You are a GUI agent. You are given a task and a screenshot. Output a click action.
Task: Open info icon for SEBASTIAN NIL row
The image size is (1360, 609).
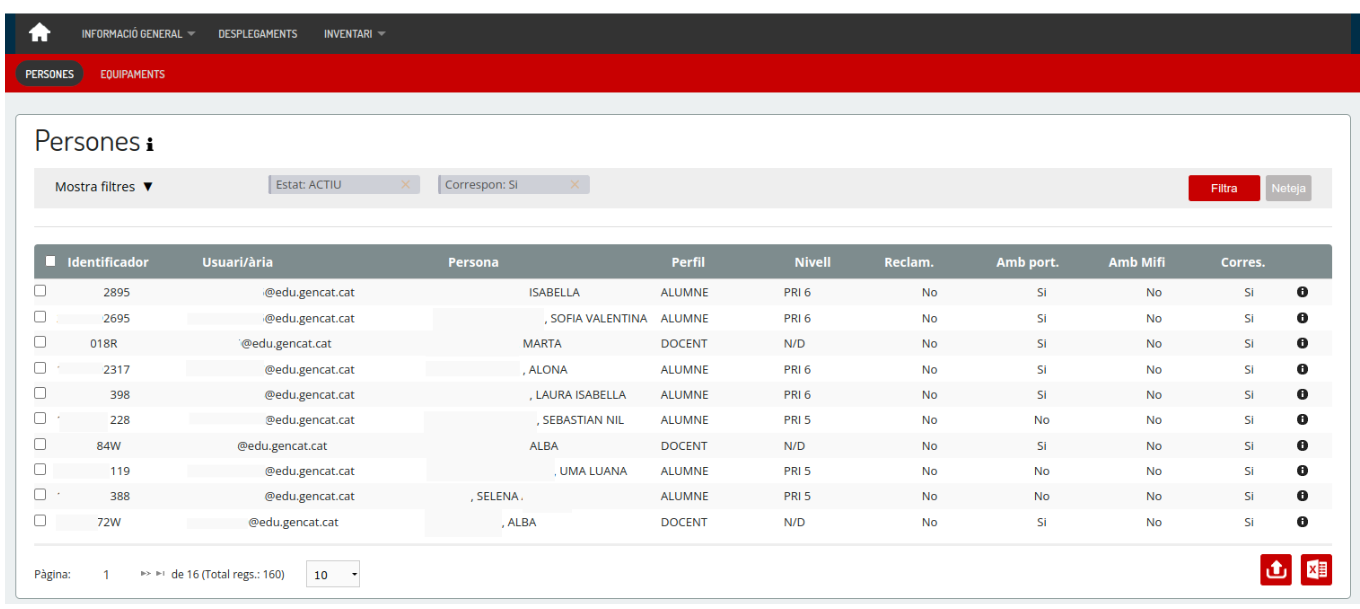click(1302, 420)
